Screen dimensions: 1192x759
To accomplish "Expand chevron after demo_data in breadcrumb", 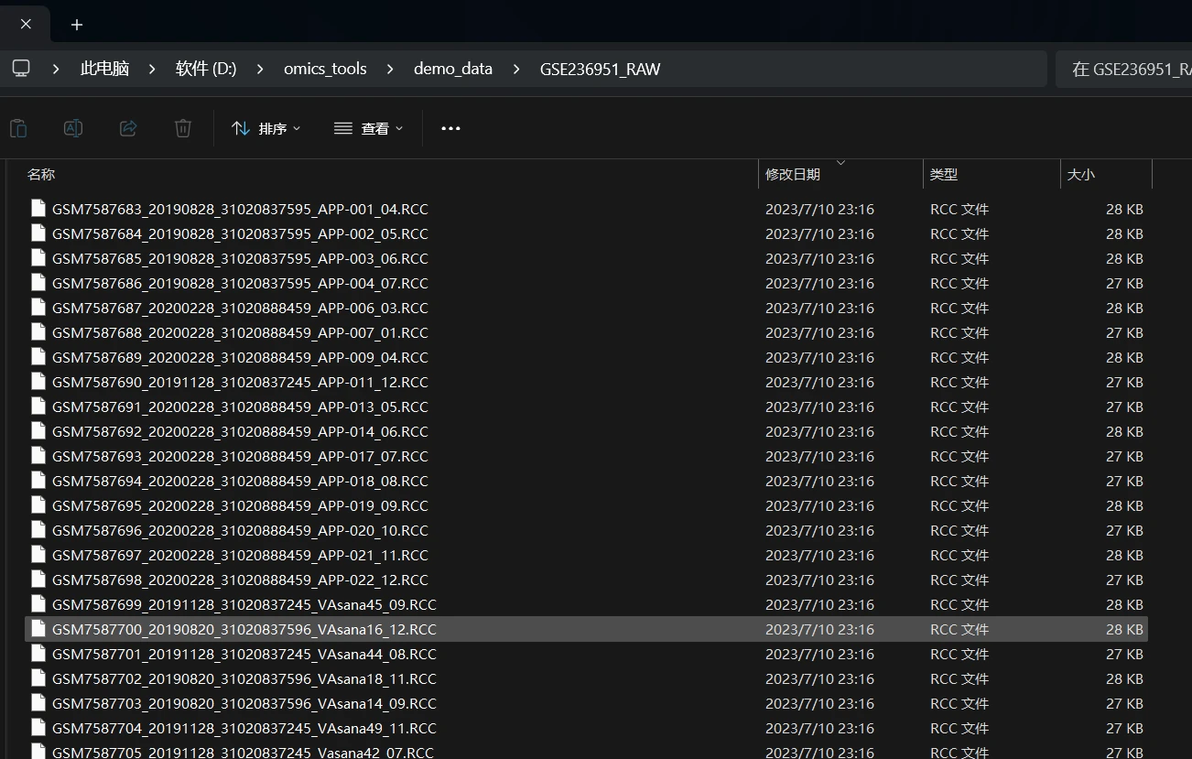I will tap(516, 69).
